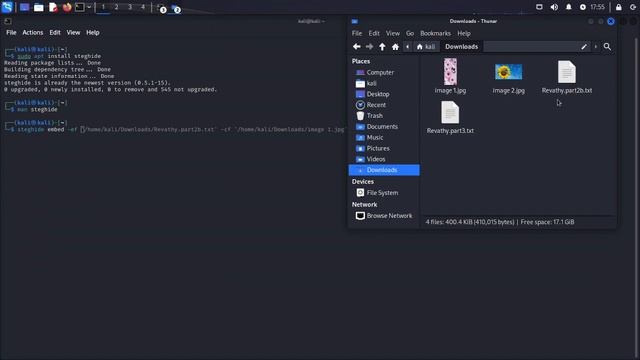The height and width of the screenshot is (360, 640).
Task: Switch to workspace 3
Action: click(x=130, y=7)
